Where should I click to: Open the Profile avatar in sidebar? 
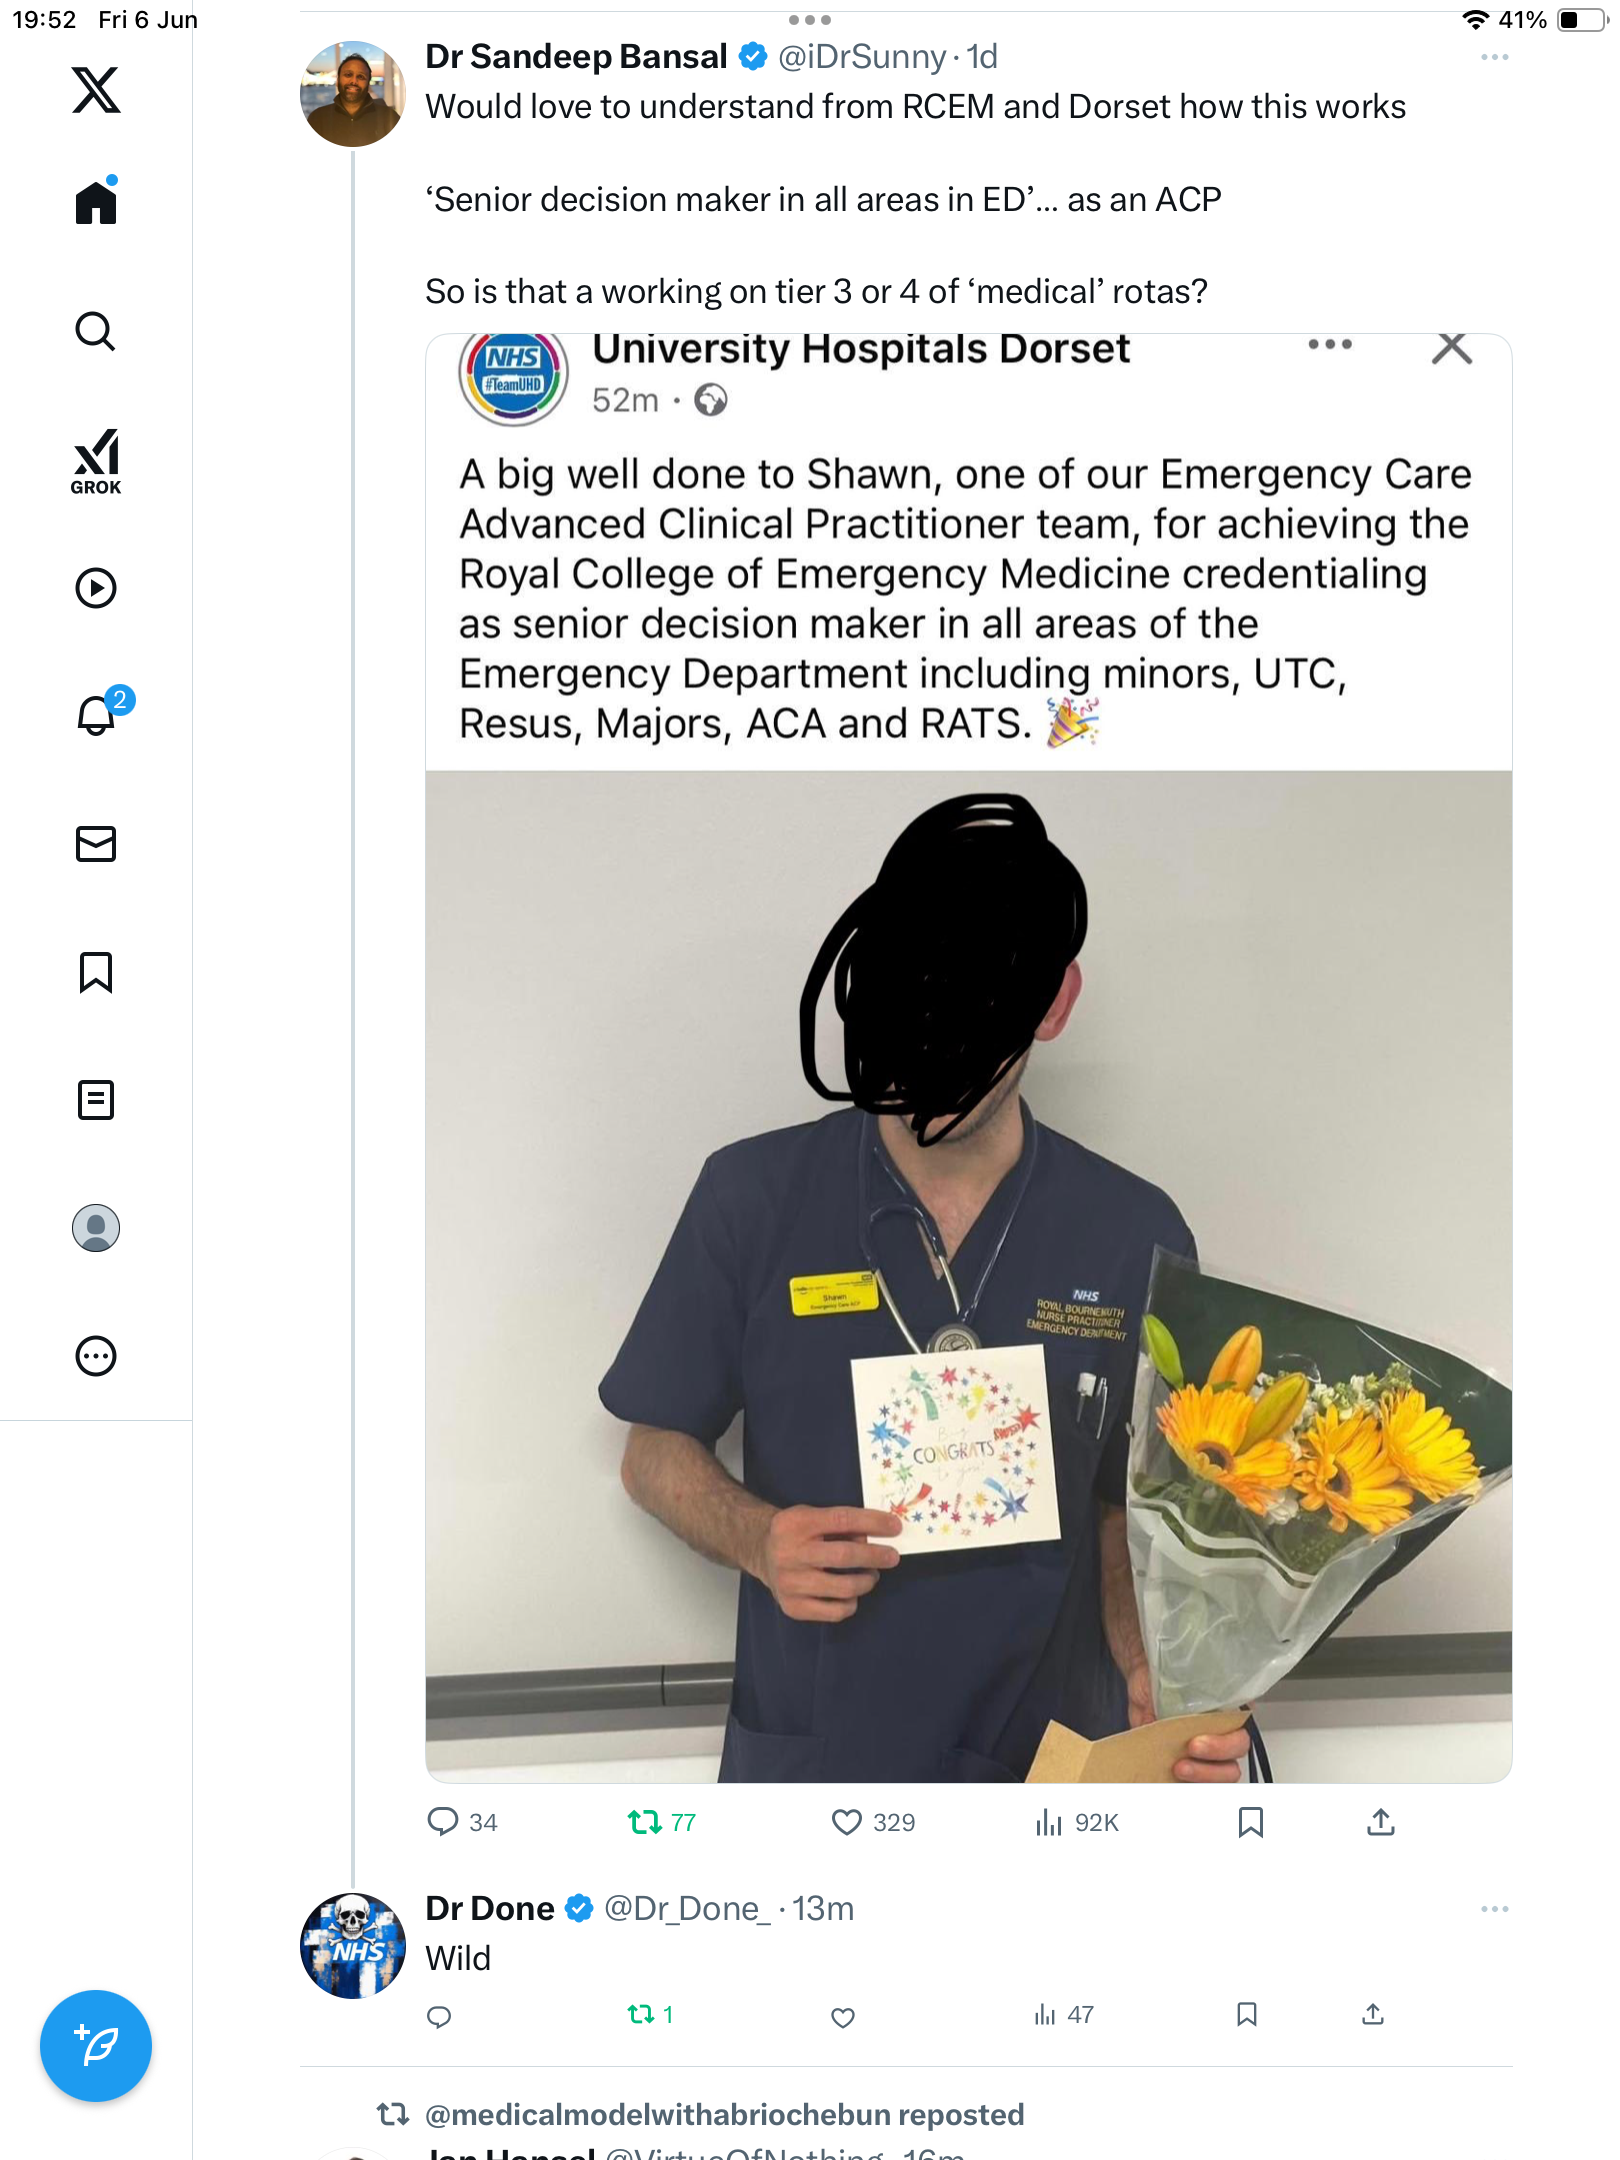[x=96, y=1228]
